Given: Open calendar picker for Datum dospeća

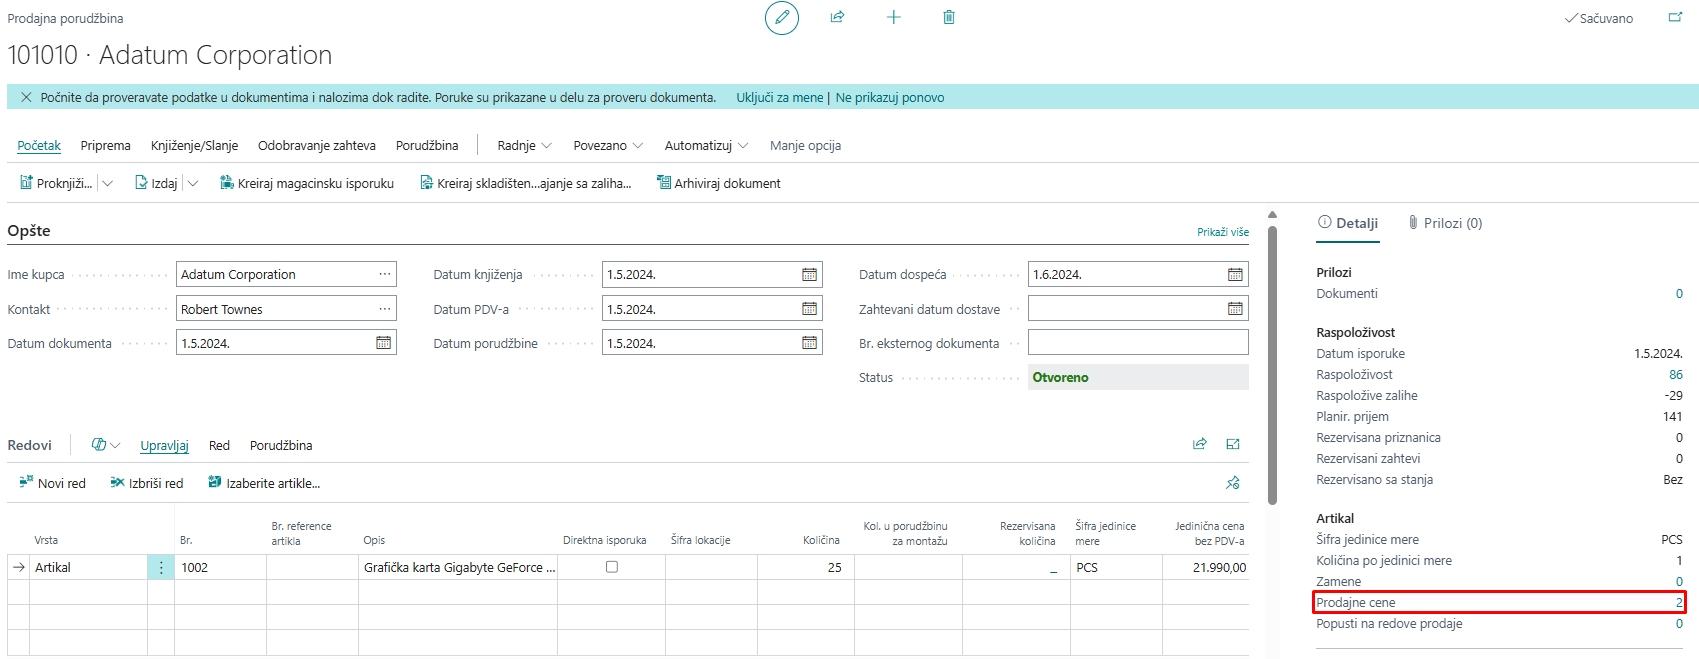Looking at the screenshot, I should click(1235, 275).
